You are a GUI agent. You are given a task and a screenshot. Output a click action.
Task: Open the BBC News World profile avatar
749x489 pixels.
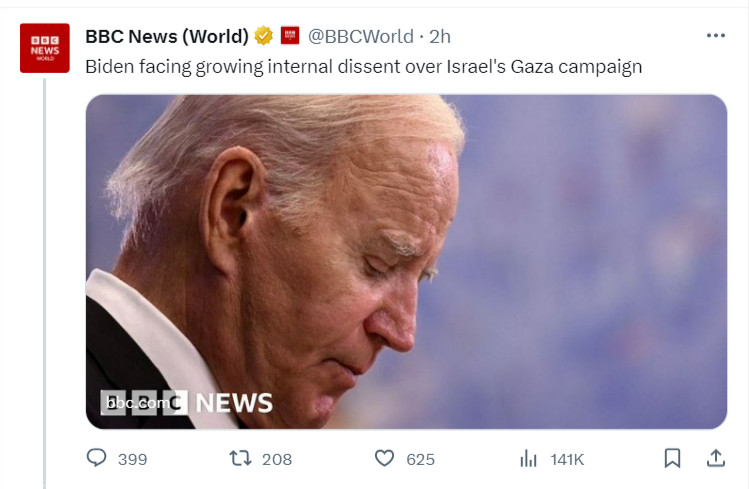tap(45, 48)
